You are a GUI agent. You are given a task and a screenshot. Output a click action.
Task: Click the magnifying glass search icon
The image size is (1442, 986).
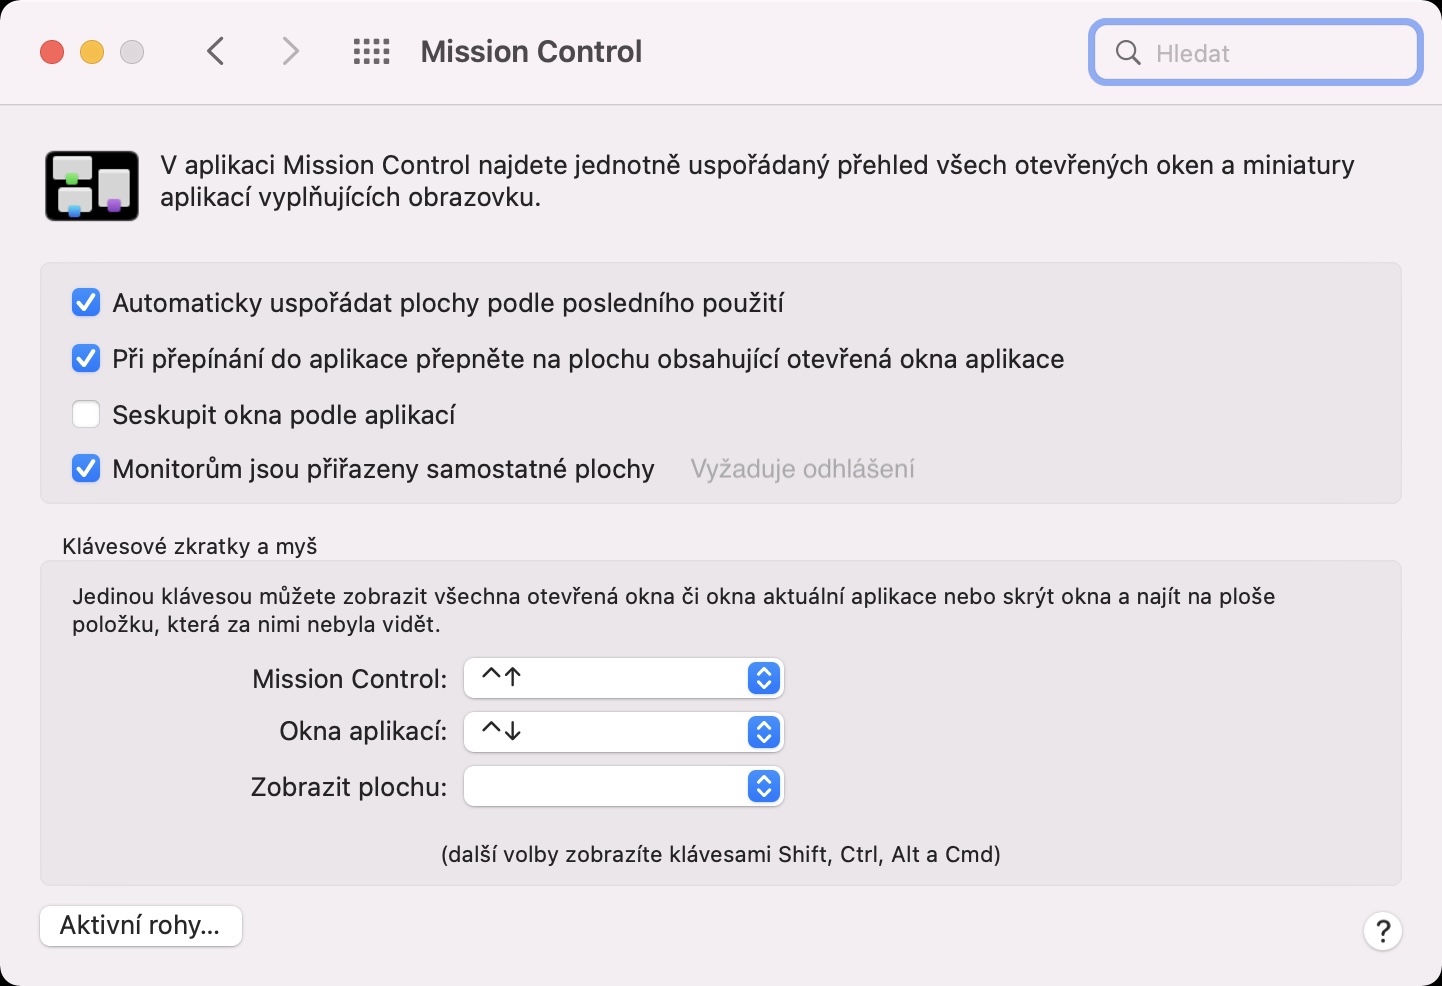[x=1128, y=53]
